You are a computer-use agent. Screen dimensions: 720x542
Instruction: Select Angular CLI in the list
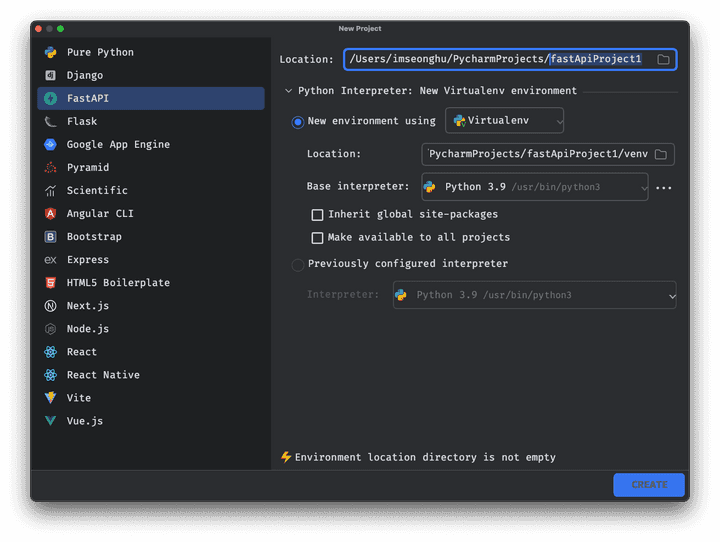151,214
